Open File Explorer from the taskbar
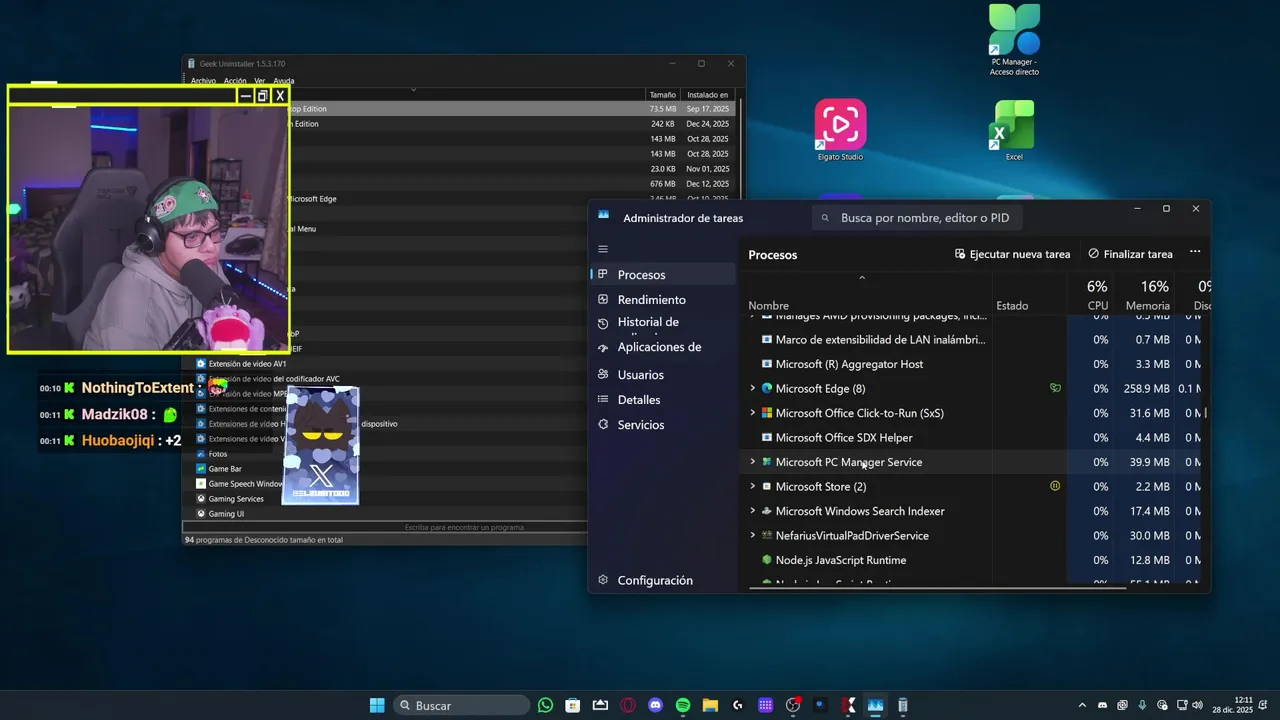The height and width of the screenshot is (720, 1280). coord(710,705)
